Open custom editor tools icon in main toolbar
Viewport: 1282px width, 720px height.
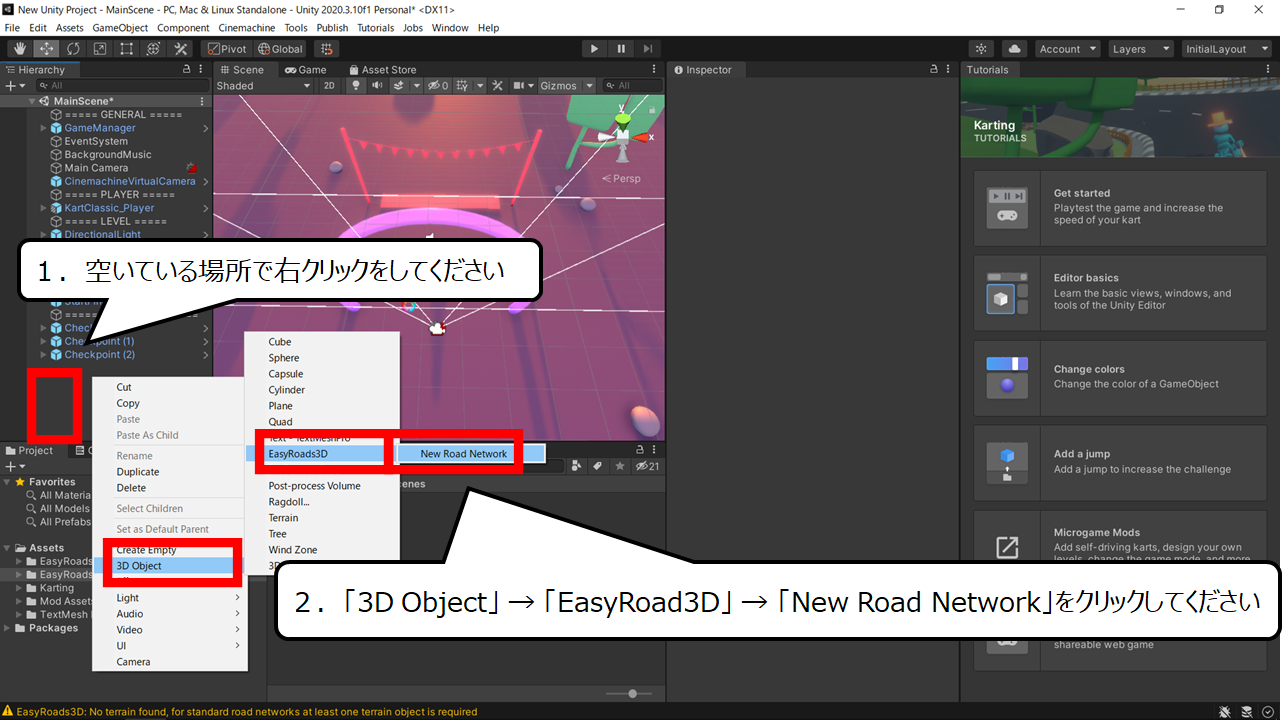(x=181, y=49)
